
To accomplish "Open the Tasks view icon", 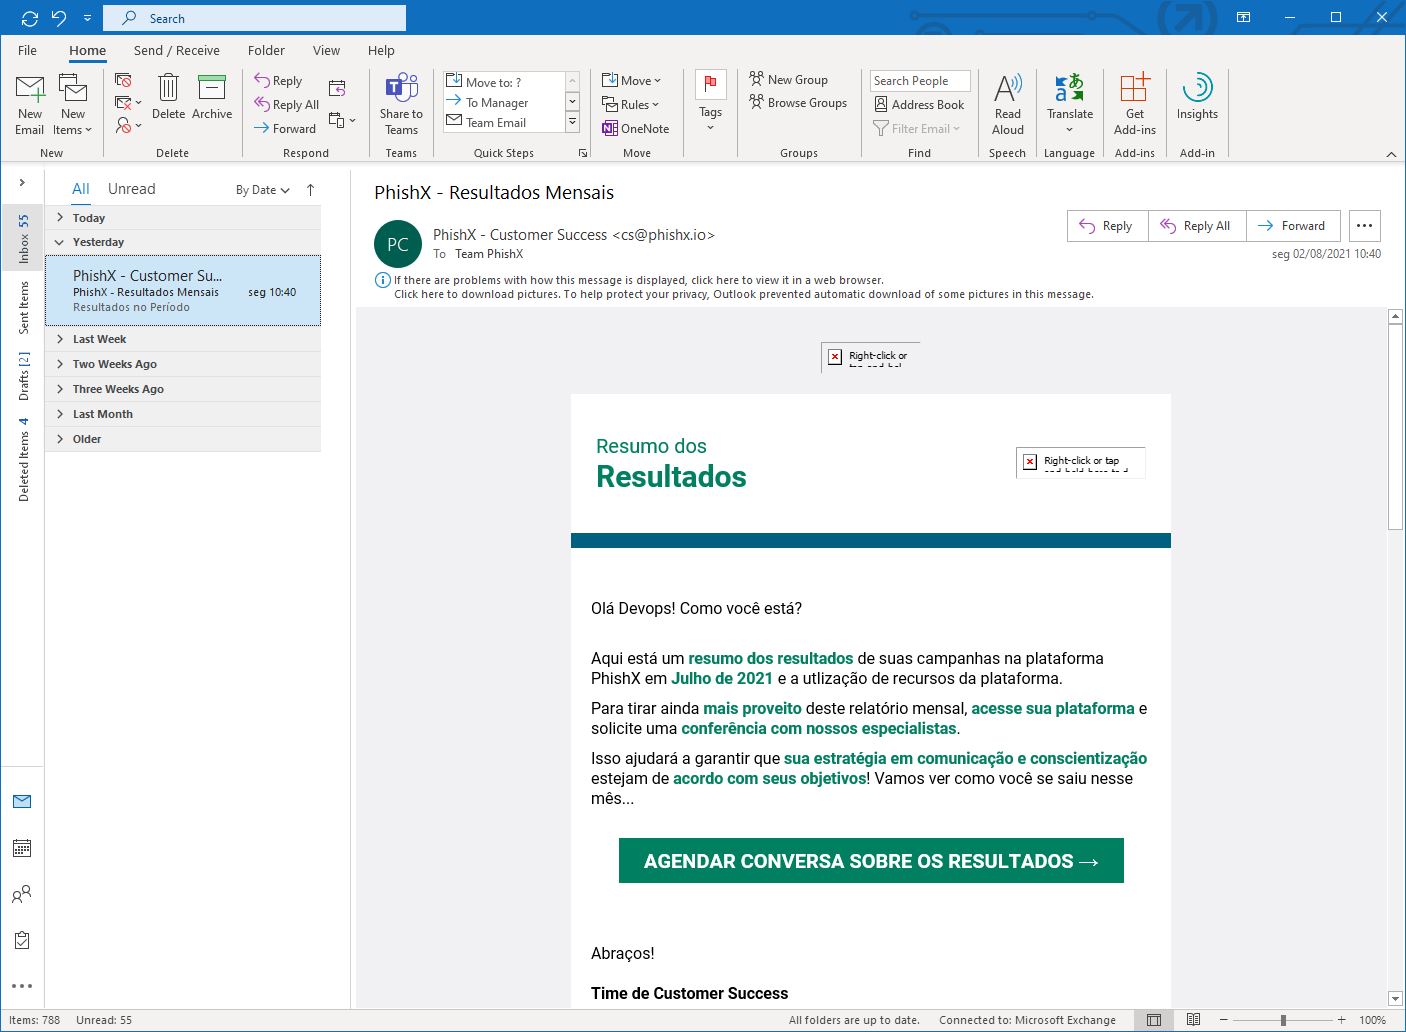I will [x=22, y=940].
